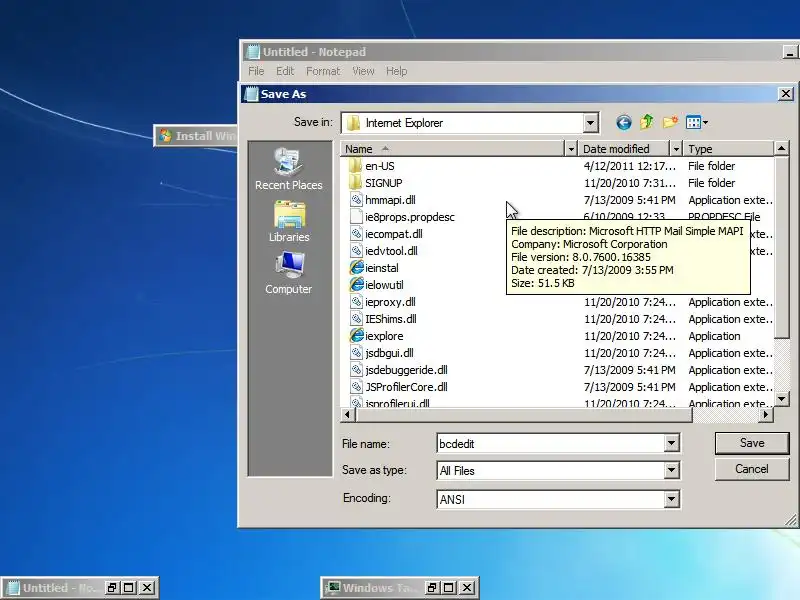
Task: Expand the Encoding dropdown
Action: 671,499
